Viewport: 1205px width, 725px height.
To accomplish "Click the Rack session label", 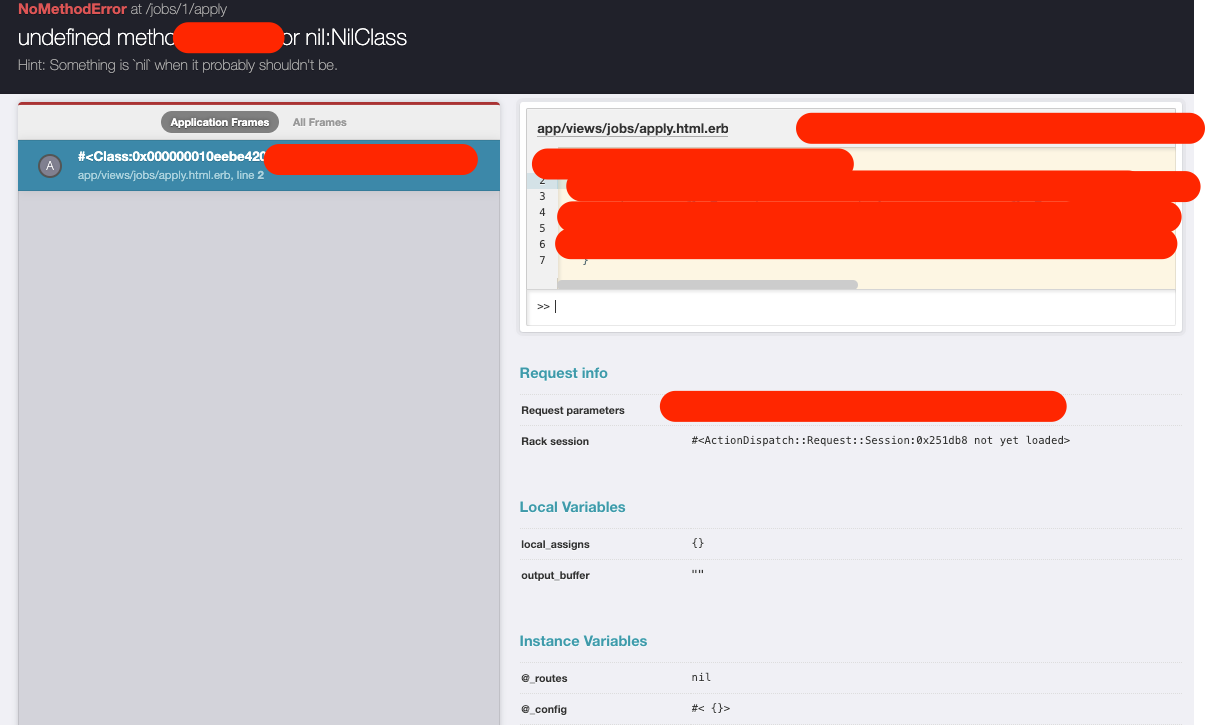I will point(555,441).
